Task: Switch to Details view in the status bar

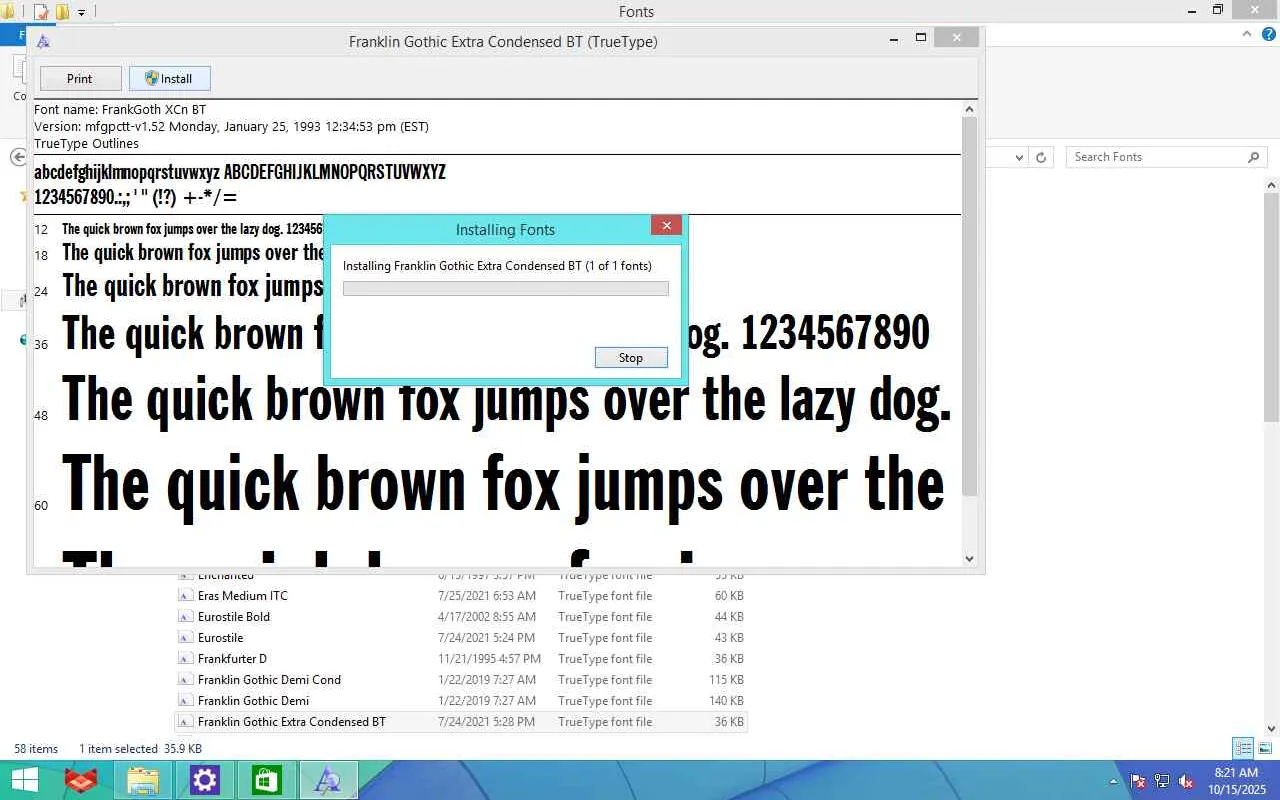Action: pos(1243,748)
